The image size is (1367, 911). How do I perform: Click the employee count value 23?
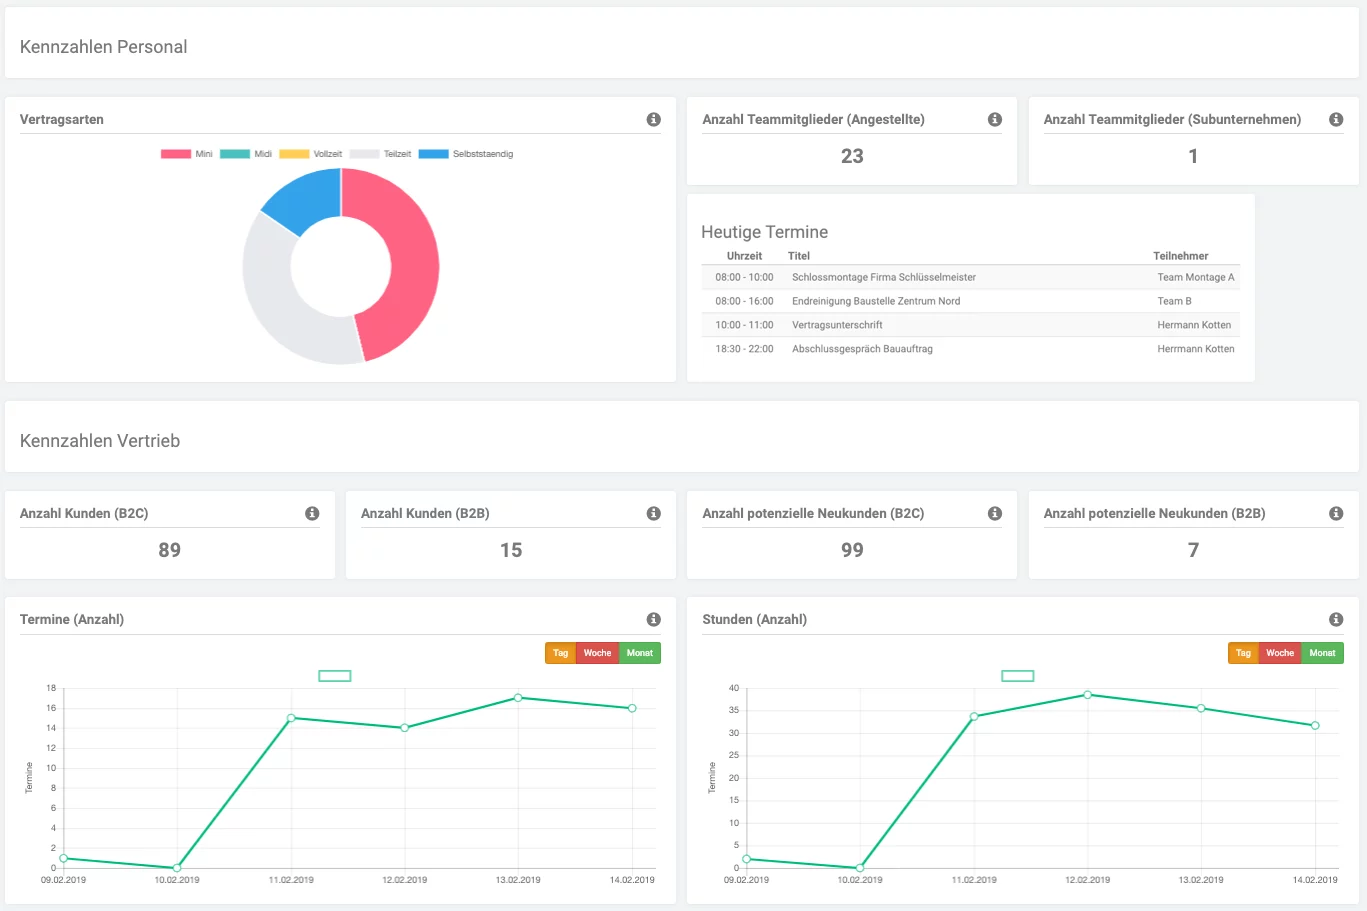pyautogui.click(x=852, y=156)
